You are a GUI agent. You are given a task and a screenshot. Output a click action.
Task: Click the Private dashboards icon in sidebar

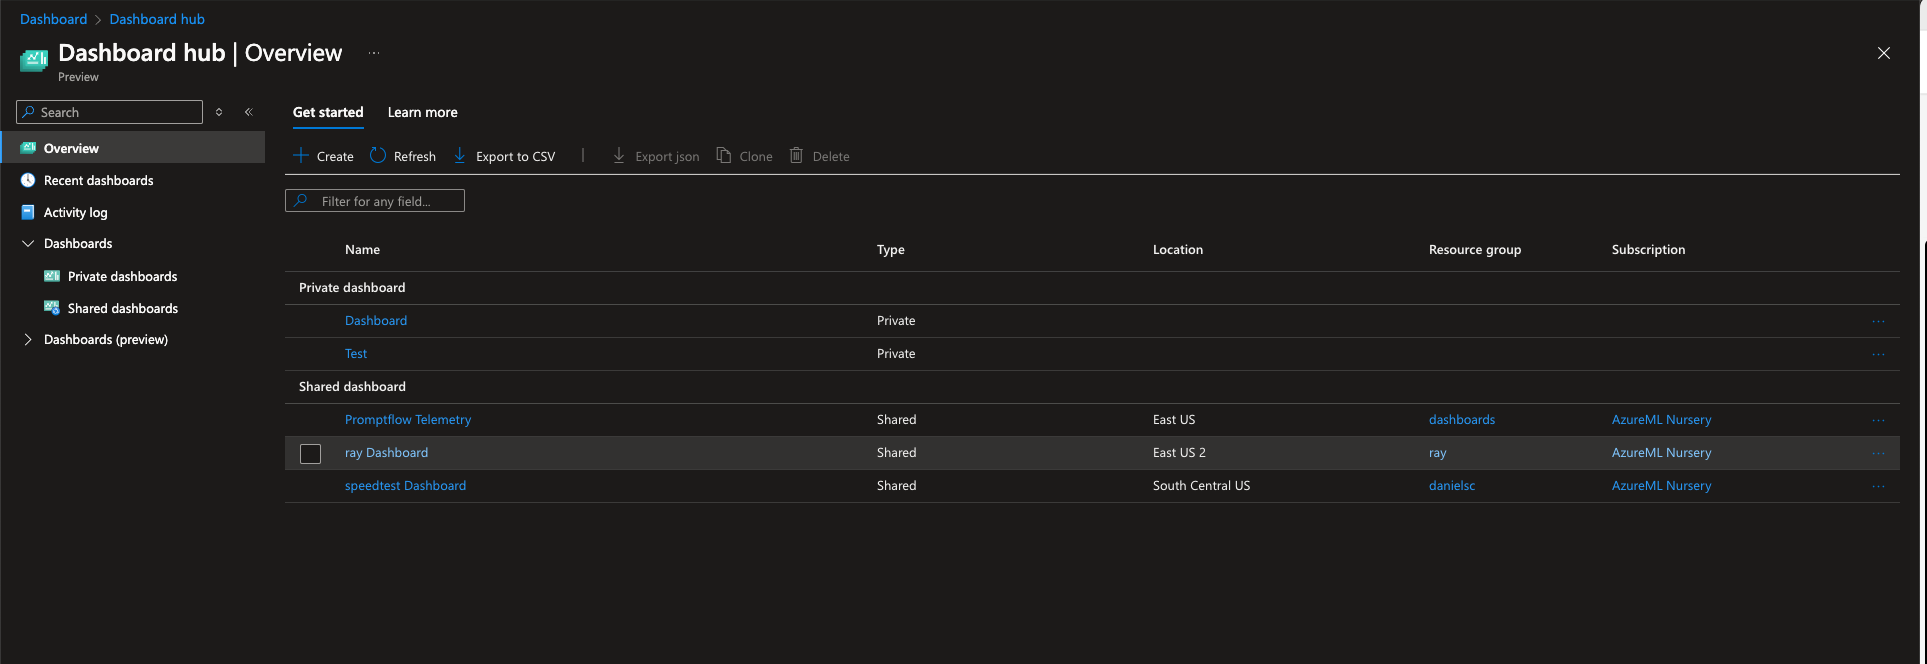(x=52, y=276)
